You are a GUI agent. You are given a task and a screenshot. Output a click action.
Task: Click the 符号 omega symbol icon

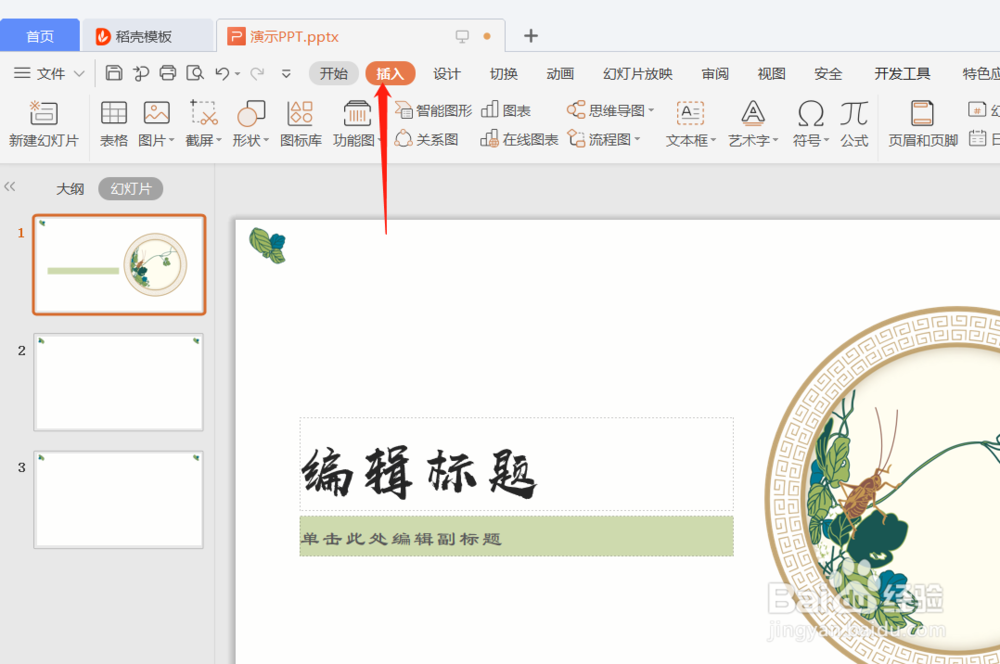coord(811,114)
